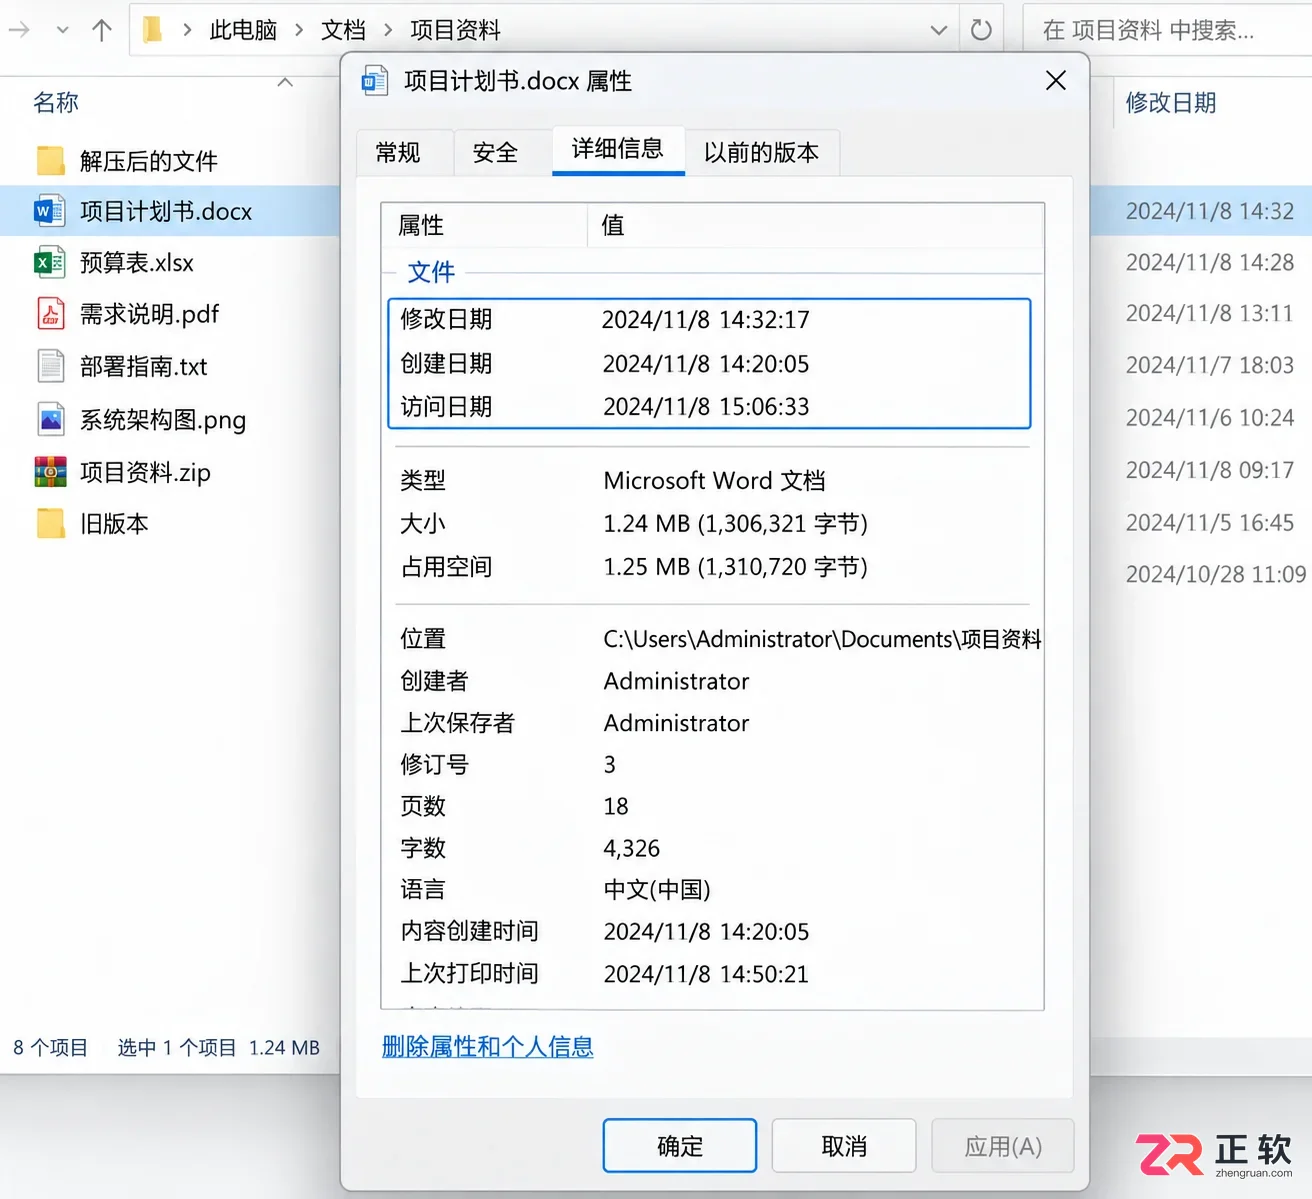1312x1199 pixels.
Task: Click the 修改日期 property row
Action: pos(709,319)
